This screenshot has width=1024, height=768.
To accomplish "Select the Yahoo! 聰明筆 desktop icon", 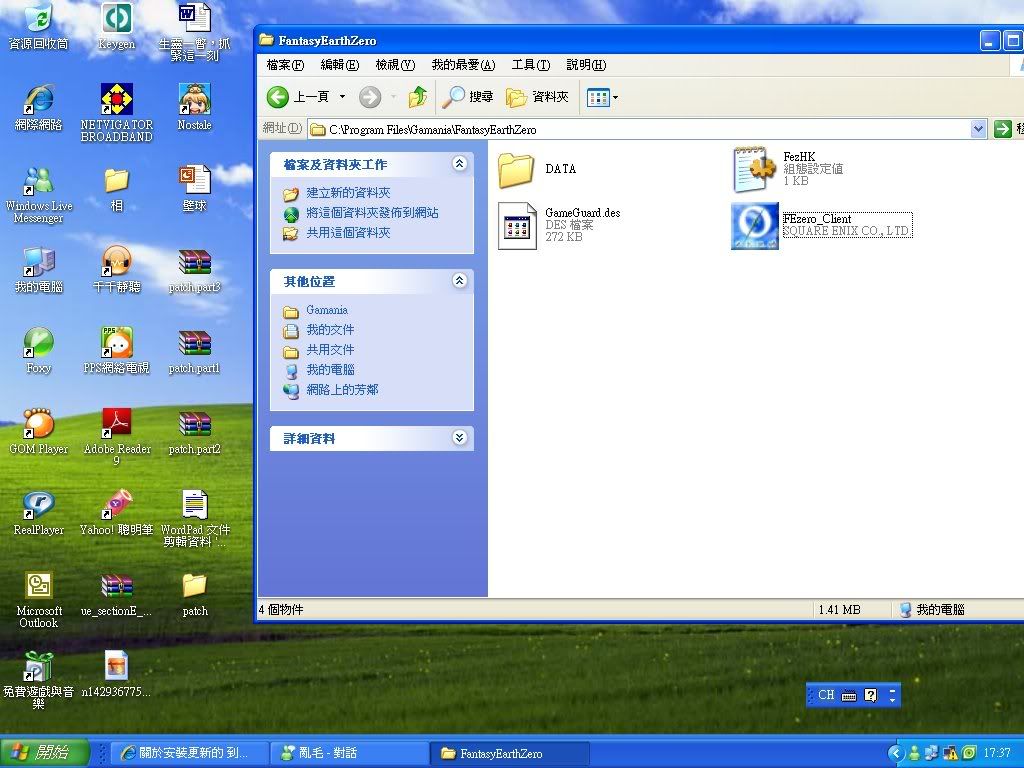I will click(116, 513).
